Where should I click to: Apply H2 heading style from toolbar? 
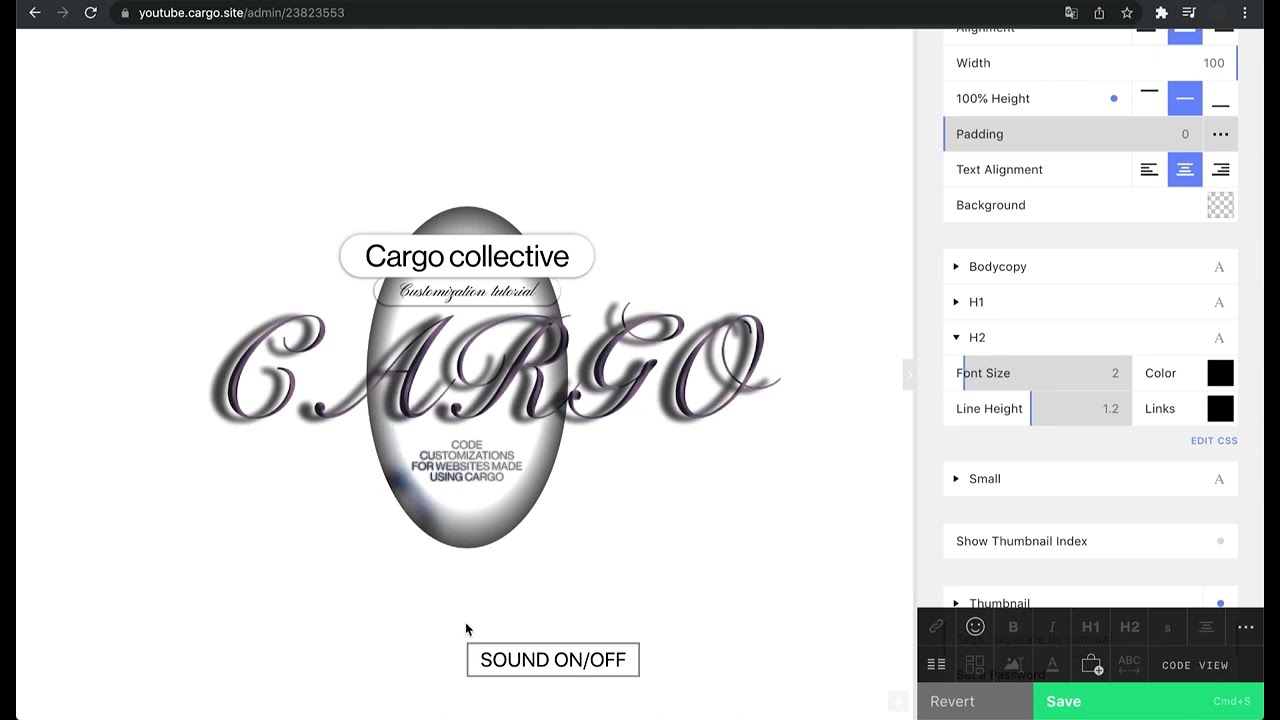coord(1129,627)
